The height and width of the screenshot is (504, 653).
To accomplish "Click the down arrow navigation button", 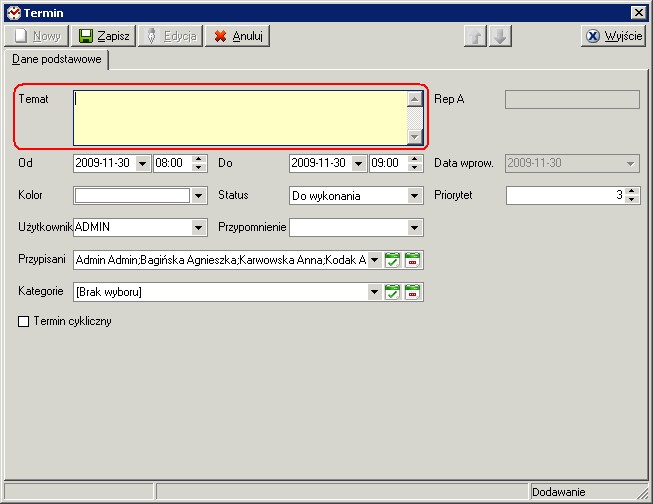I will [x=501, y=36].
